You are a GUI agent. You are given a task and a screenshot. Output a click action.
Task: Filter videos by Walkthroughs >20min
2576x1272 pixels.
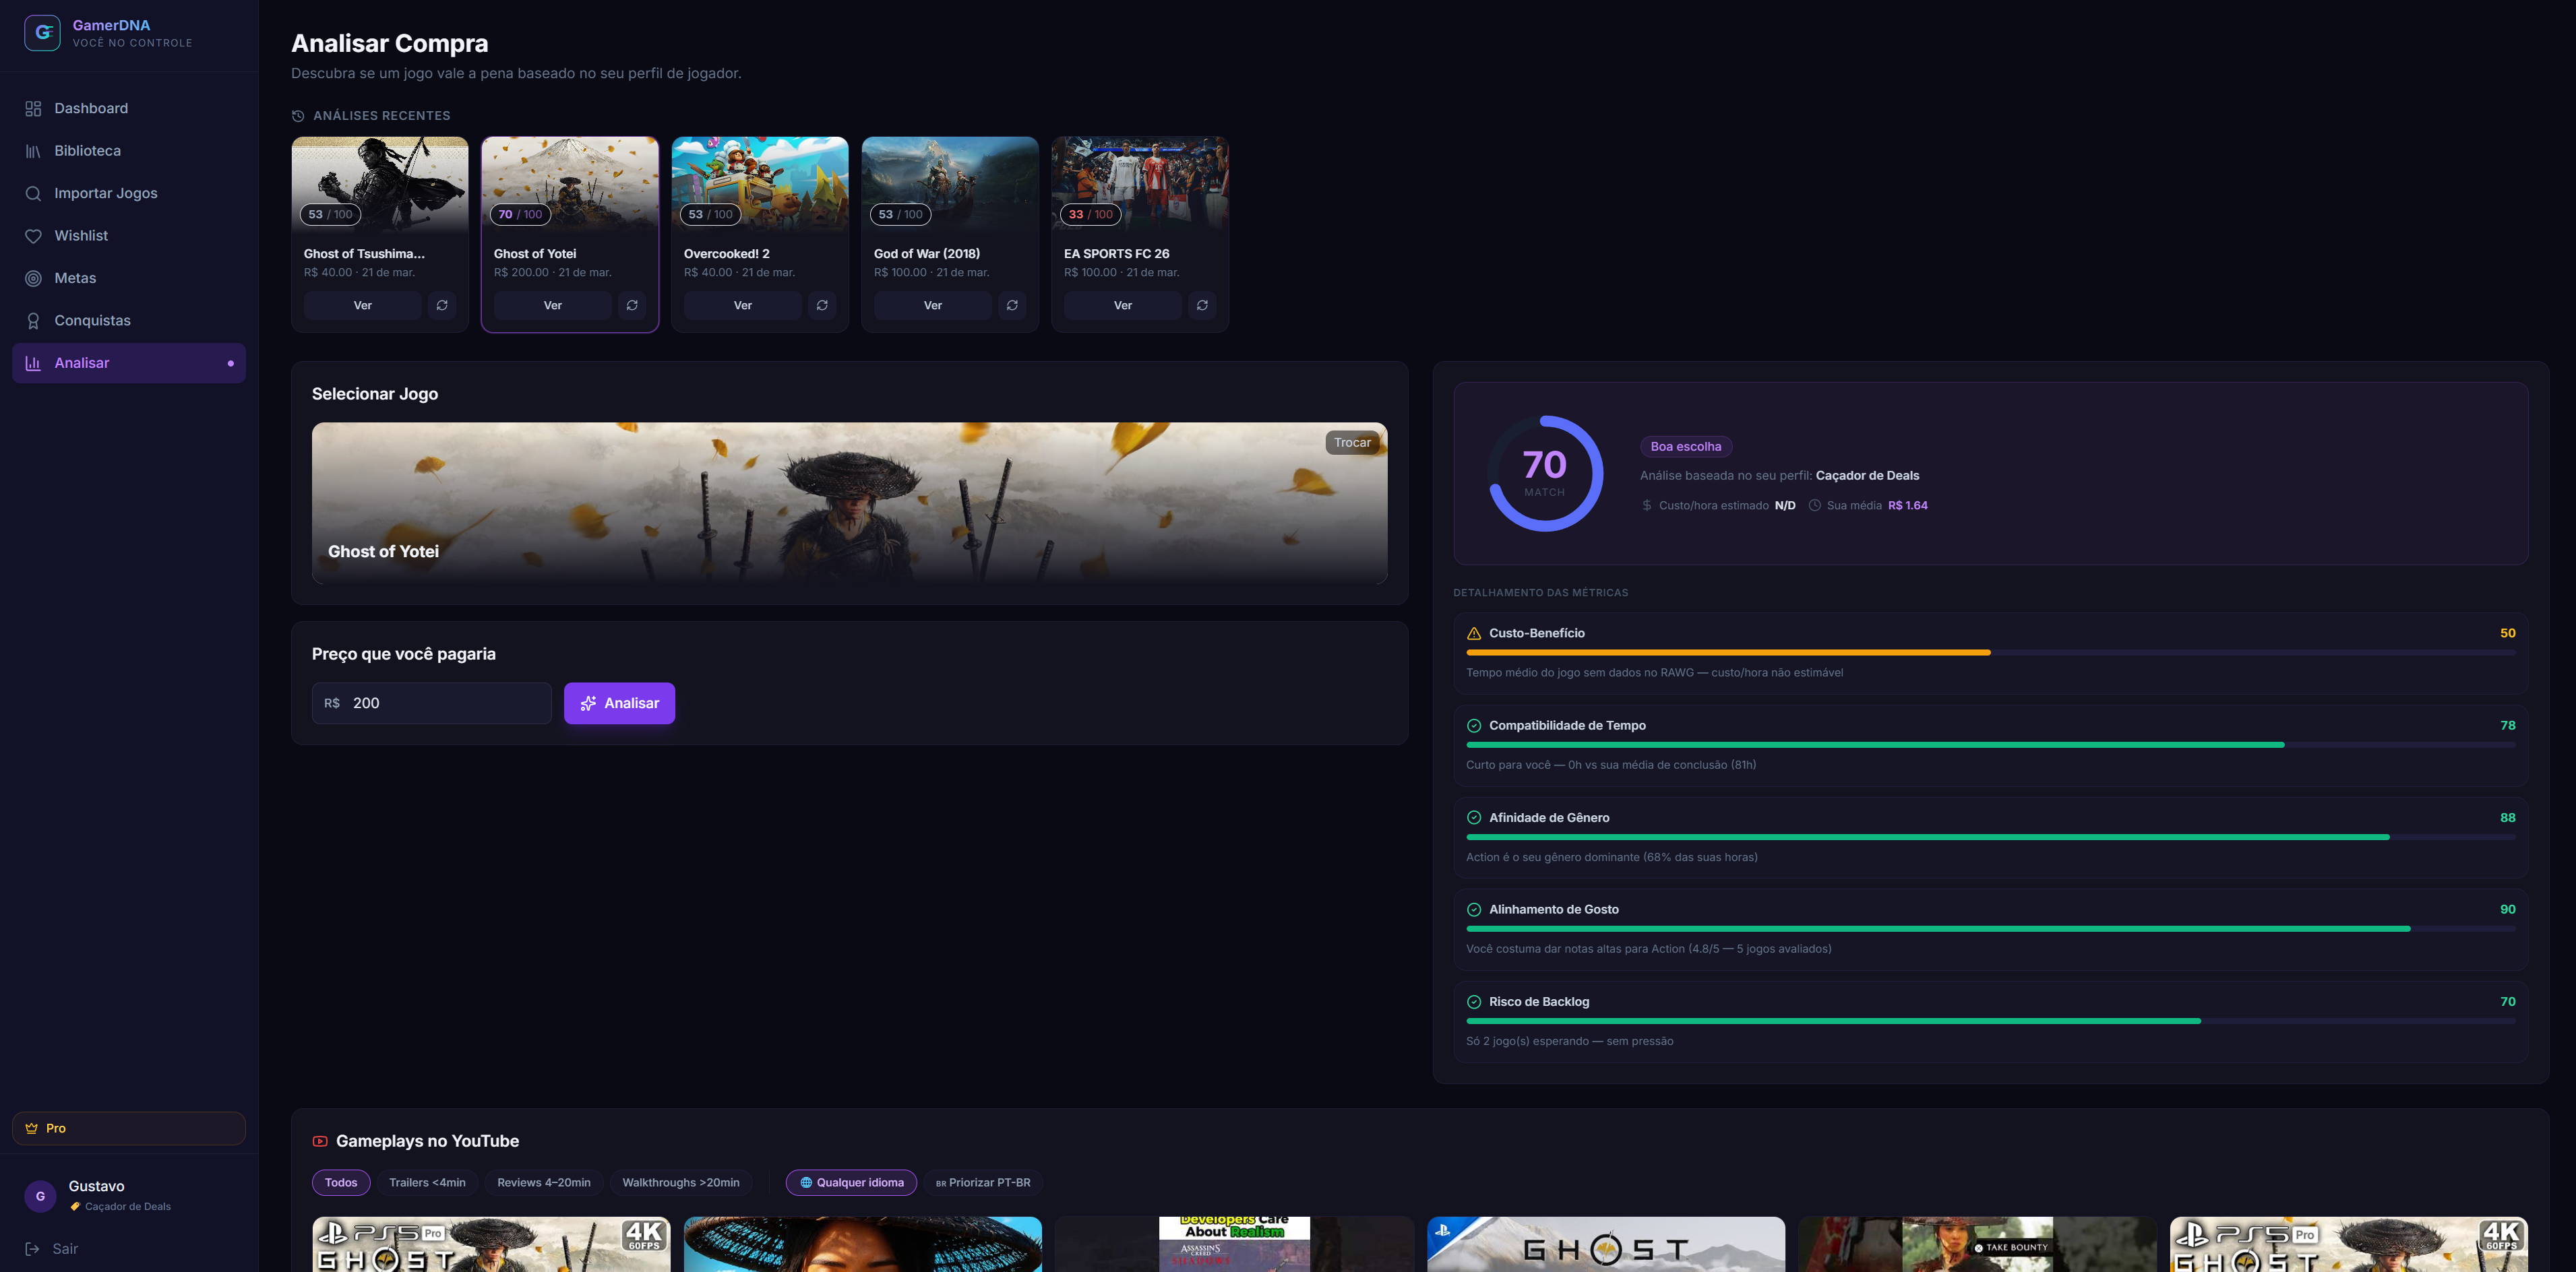[681, 1182]
